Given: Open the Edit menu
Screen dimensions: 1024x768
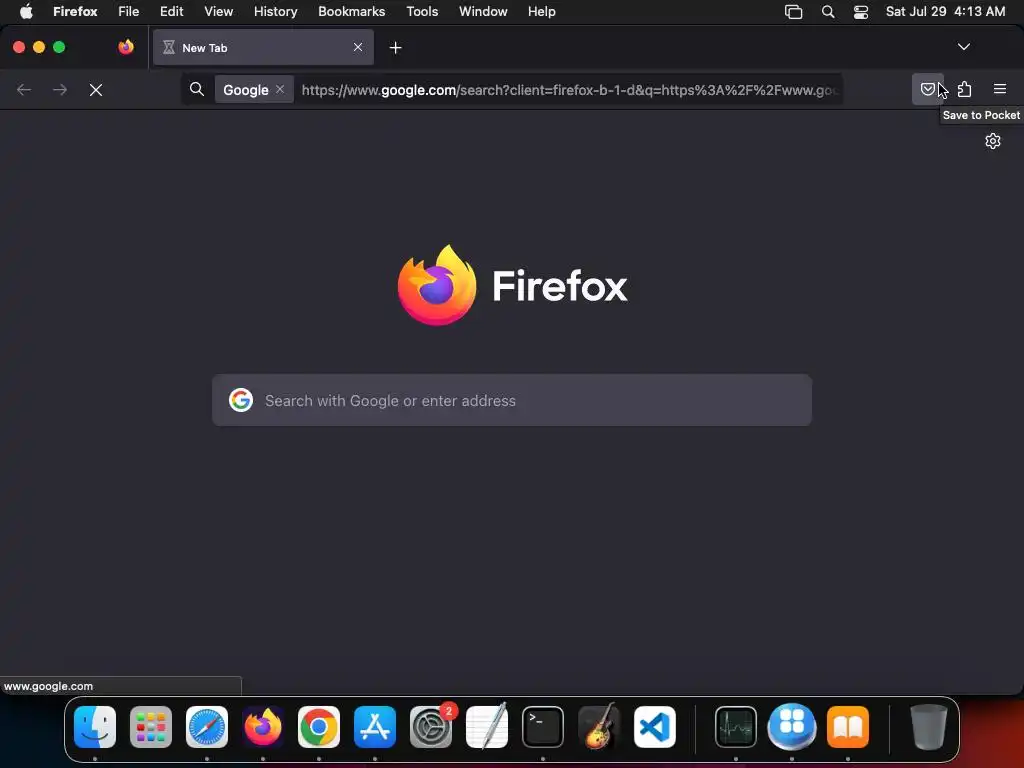Looking at the screenshot, I should click(172, 12).
